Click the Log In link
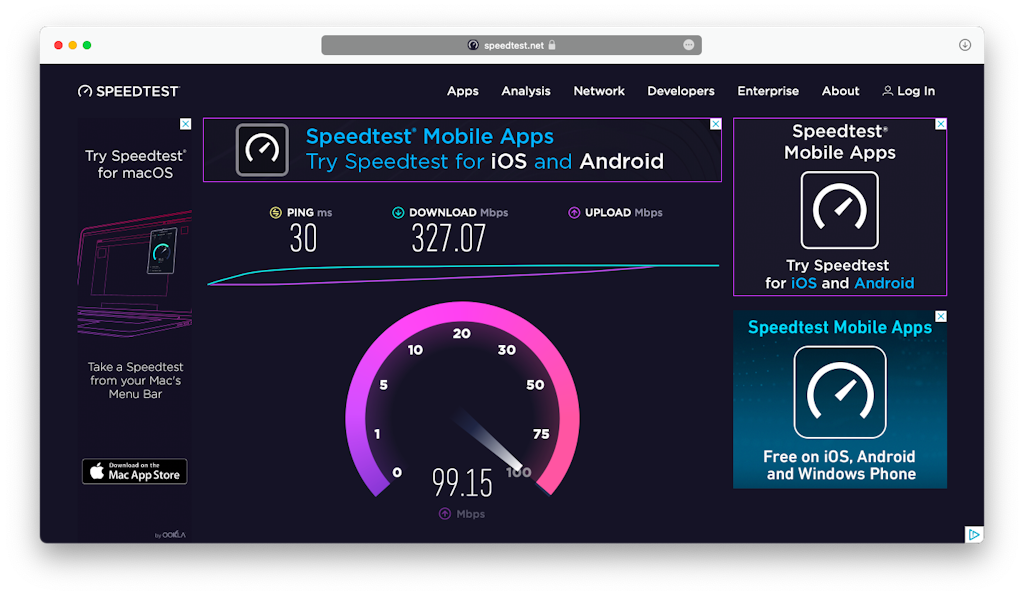The width and height of the screenshot is (1024, 596). coord(915,91)
